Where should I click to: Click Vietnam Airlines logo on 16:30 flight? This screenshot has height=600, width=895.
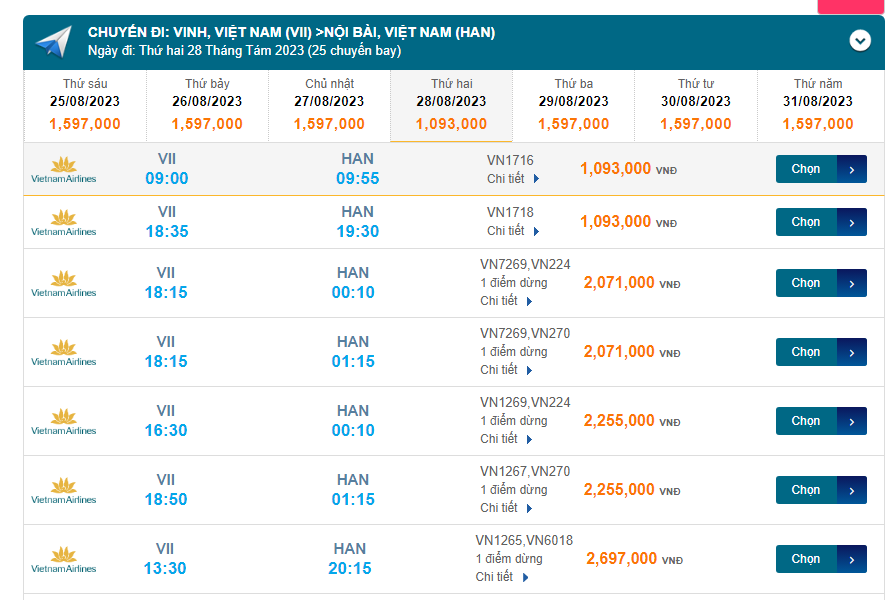[64, 422]
